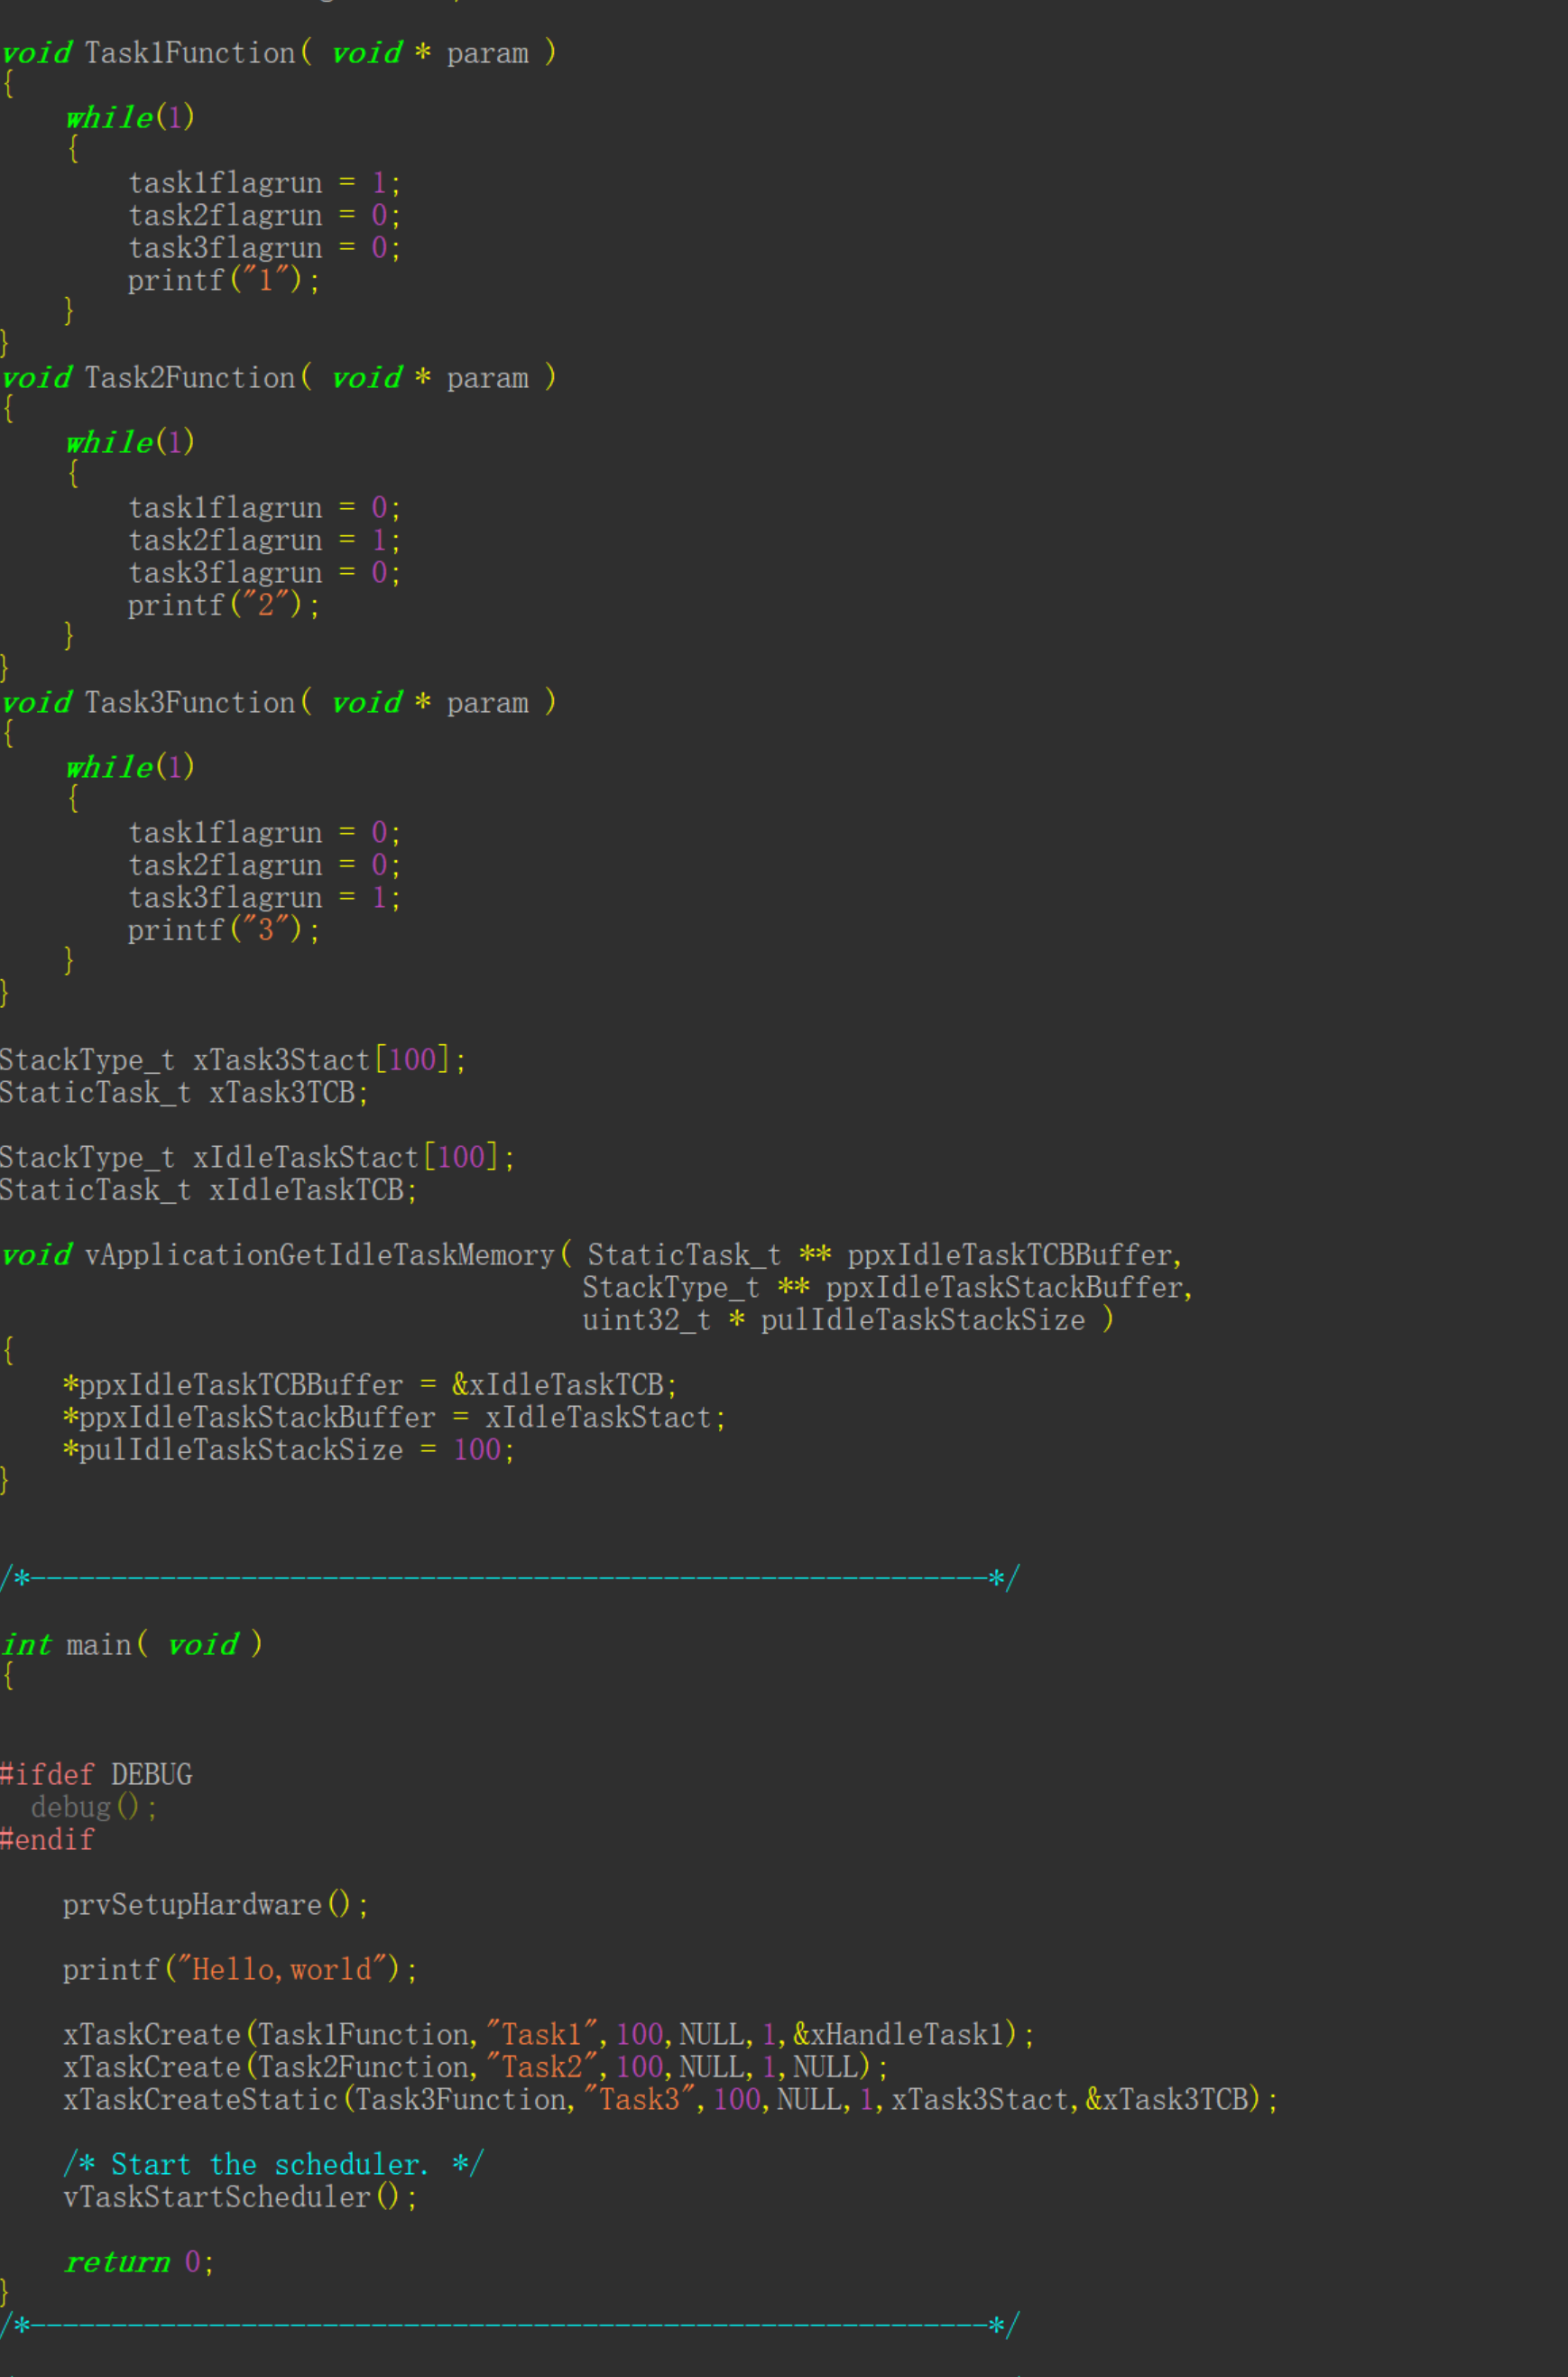Viewport: 1568px width, 2377px height.
Task: Click printf("1") line
Action: tap(224, 280)
